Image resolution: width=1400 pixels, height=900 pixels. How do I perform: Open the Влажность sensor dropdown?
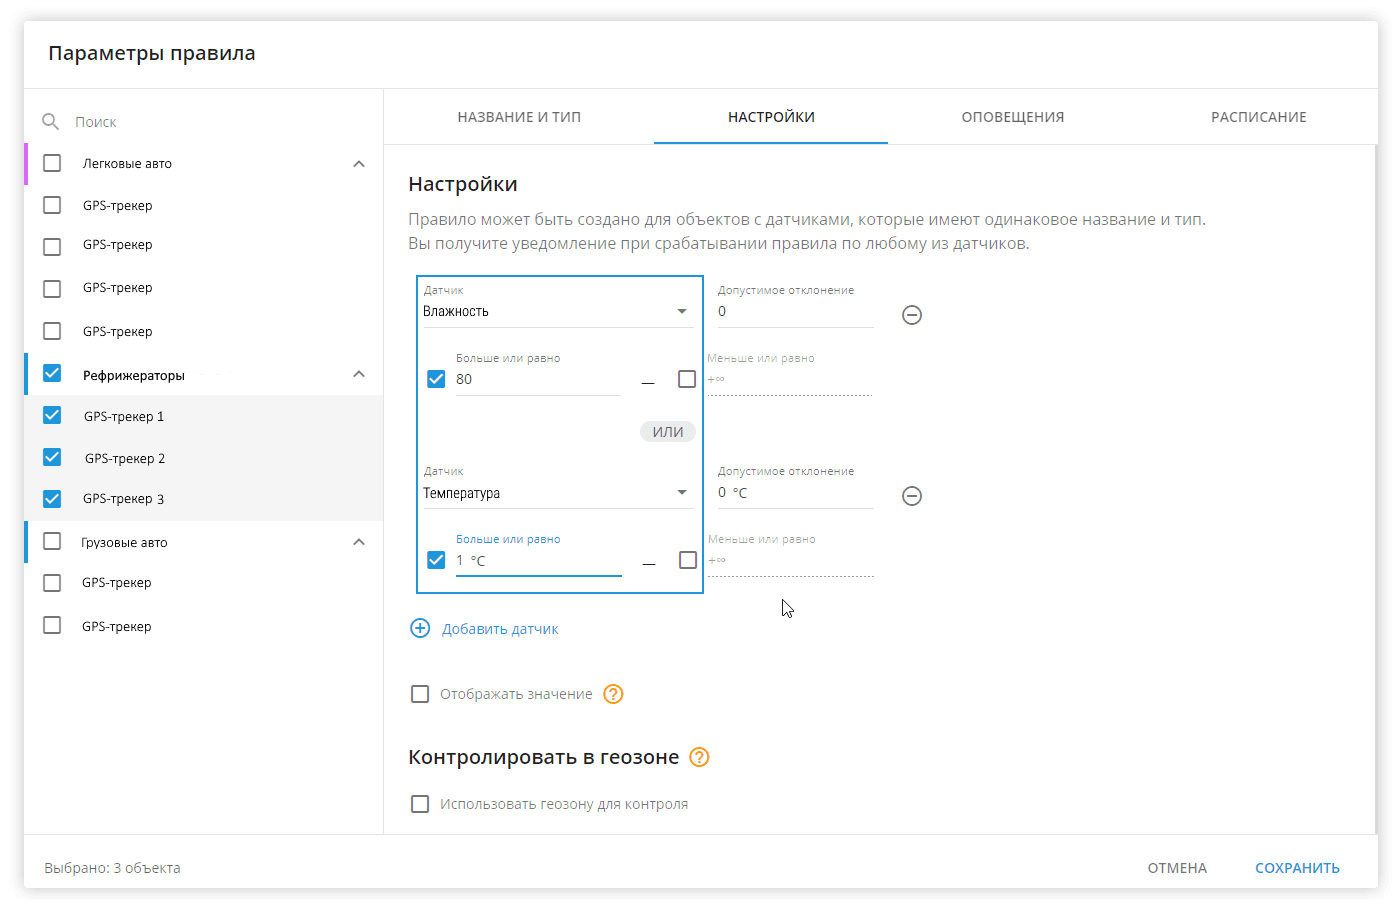point(558,311)
